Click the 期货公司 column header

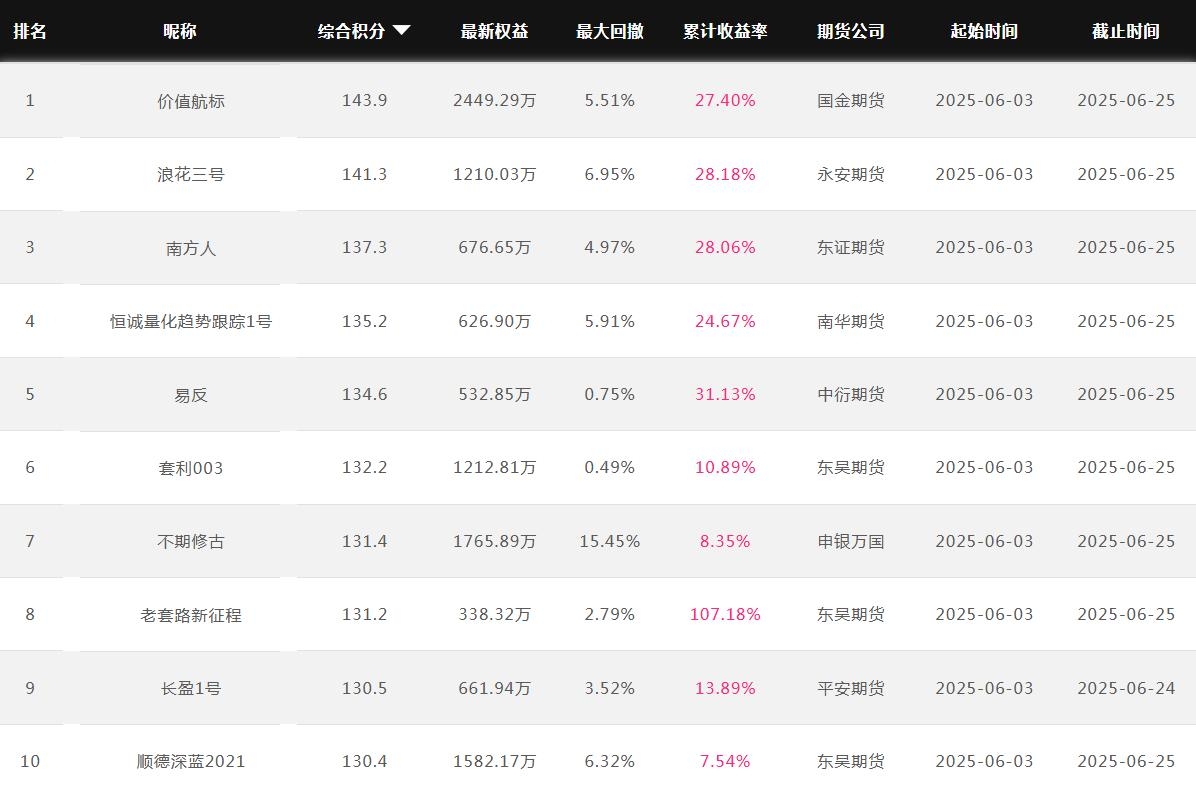(850, 31)
